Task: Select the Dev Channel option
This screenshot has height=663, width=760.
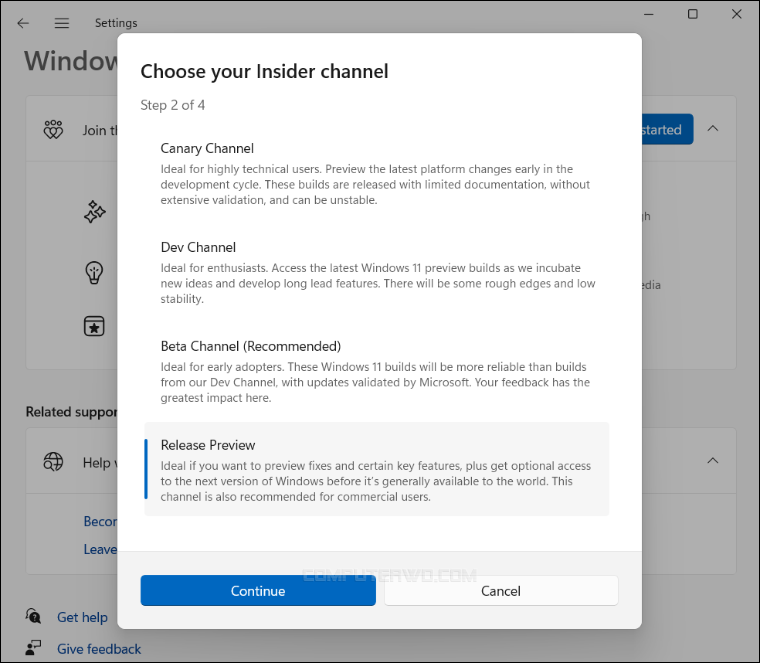Action: 377,272
